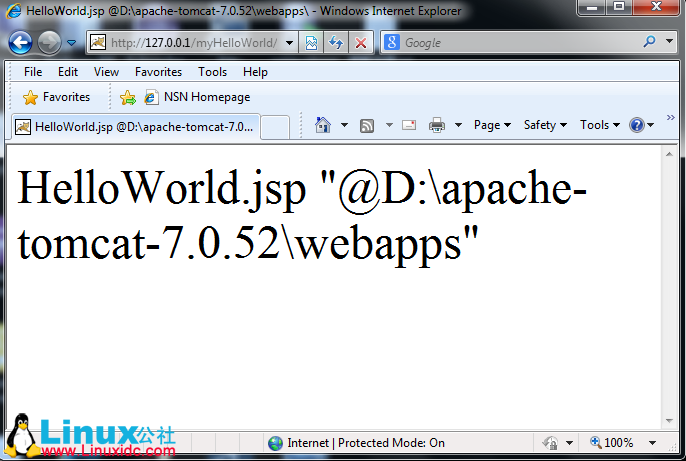Expand the Feeds dropdown arrow

pyautogui.click(x=389, y=126)
